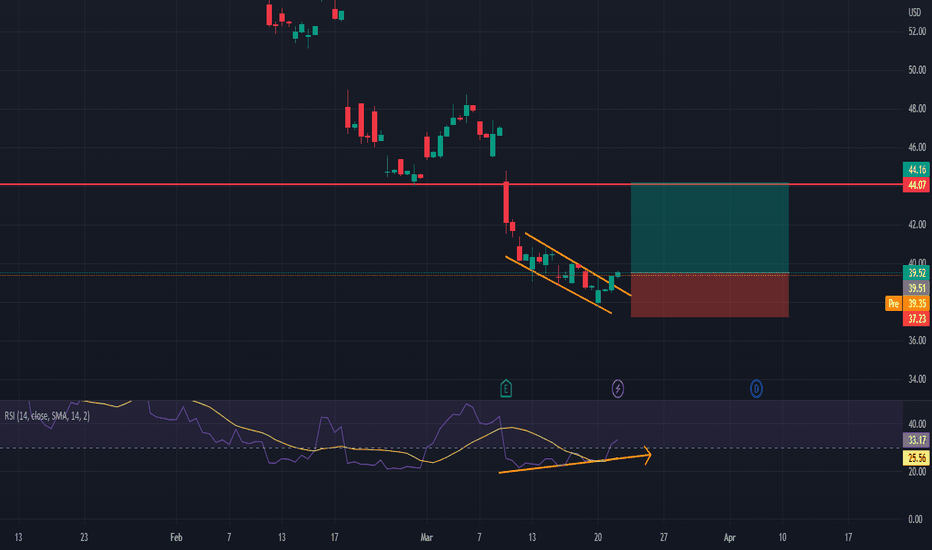Image resolution: width=932 pixels, height=550 pixels.
Task: Click the 50.00 price axis label
Action: (917, 70)
